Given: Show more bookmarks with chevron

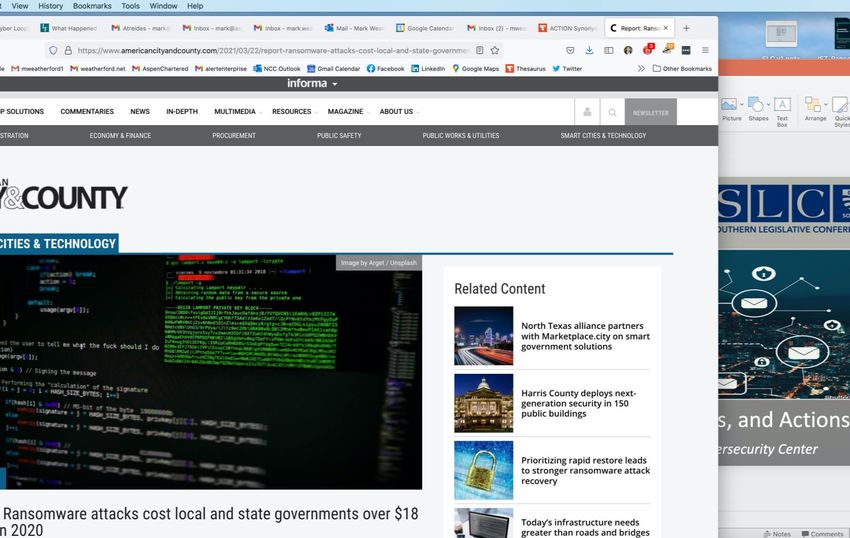Looking at the screenshot, I should pyautogui.click(x=641, y=68).
